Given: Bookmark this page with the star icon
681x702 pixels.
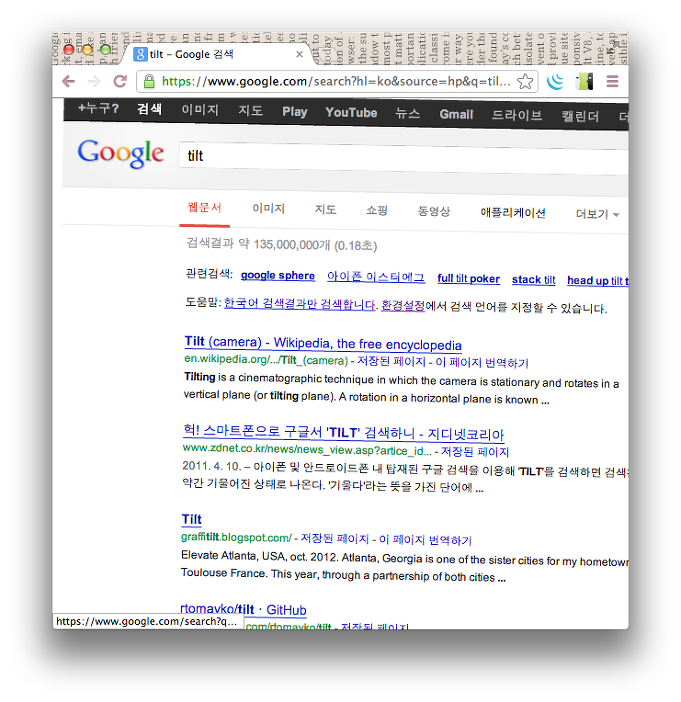Looking at the screenshot, I should point(525,81).
